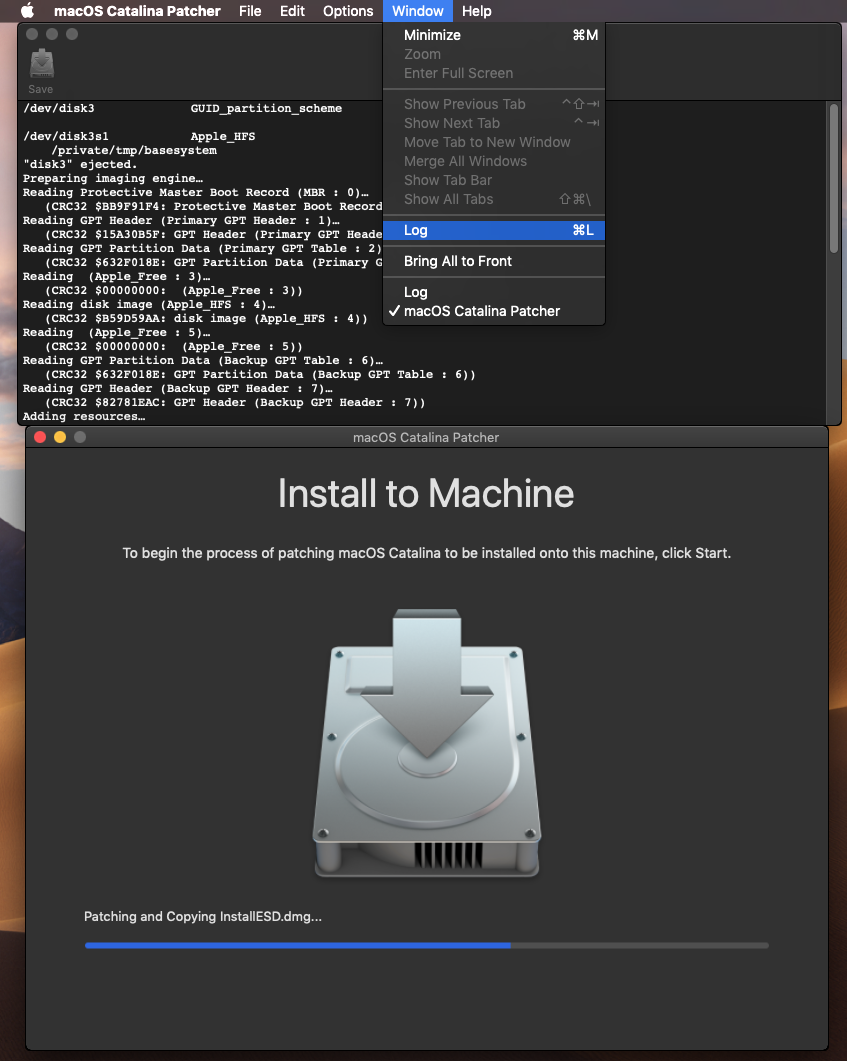
Task: Click Merge All Windows menu item
Action: click(494, 161)
